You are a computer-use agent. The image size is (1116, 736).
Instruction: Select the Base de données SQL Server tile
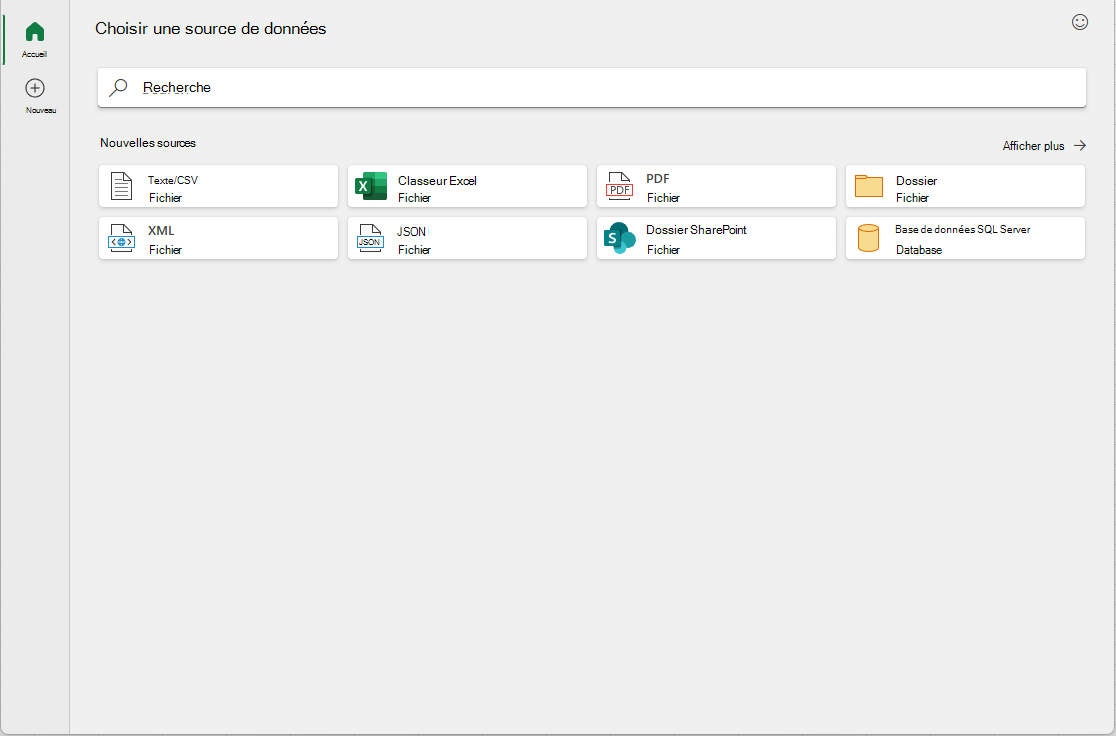click(965, 238)
